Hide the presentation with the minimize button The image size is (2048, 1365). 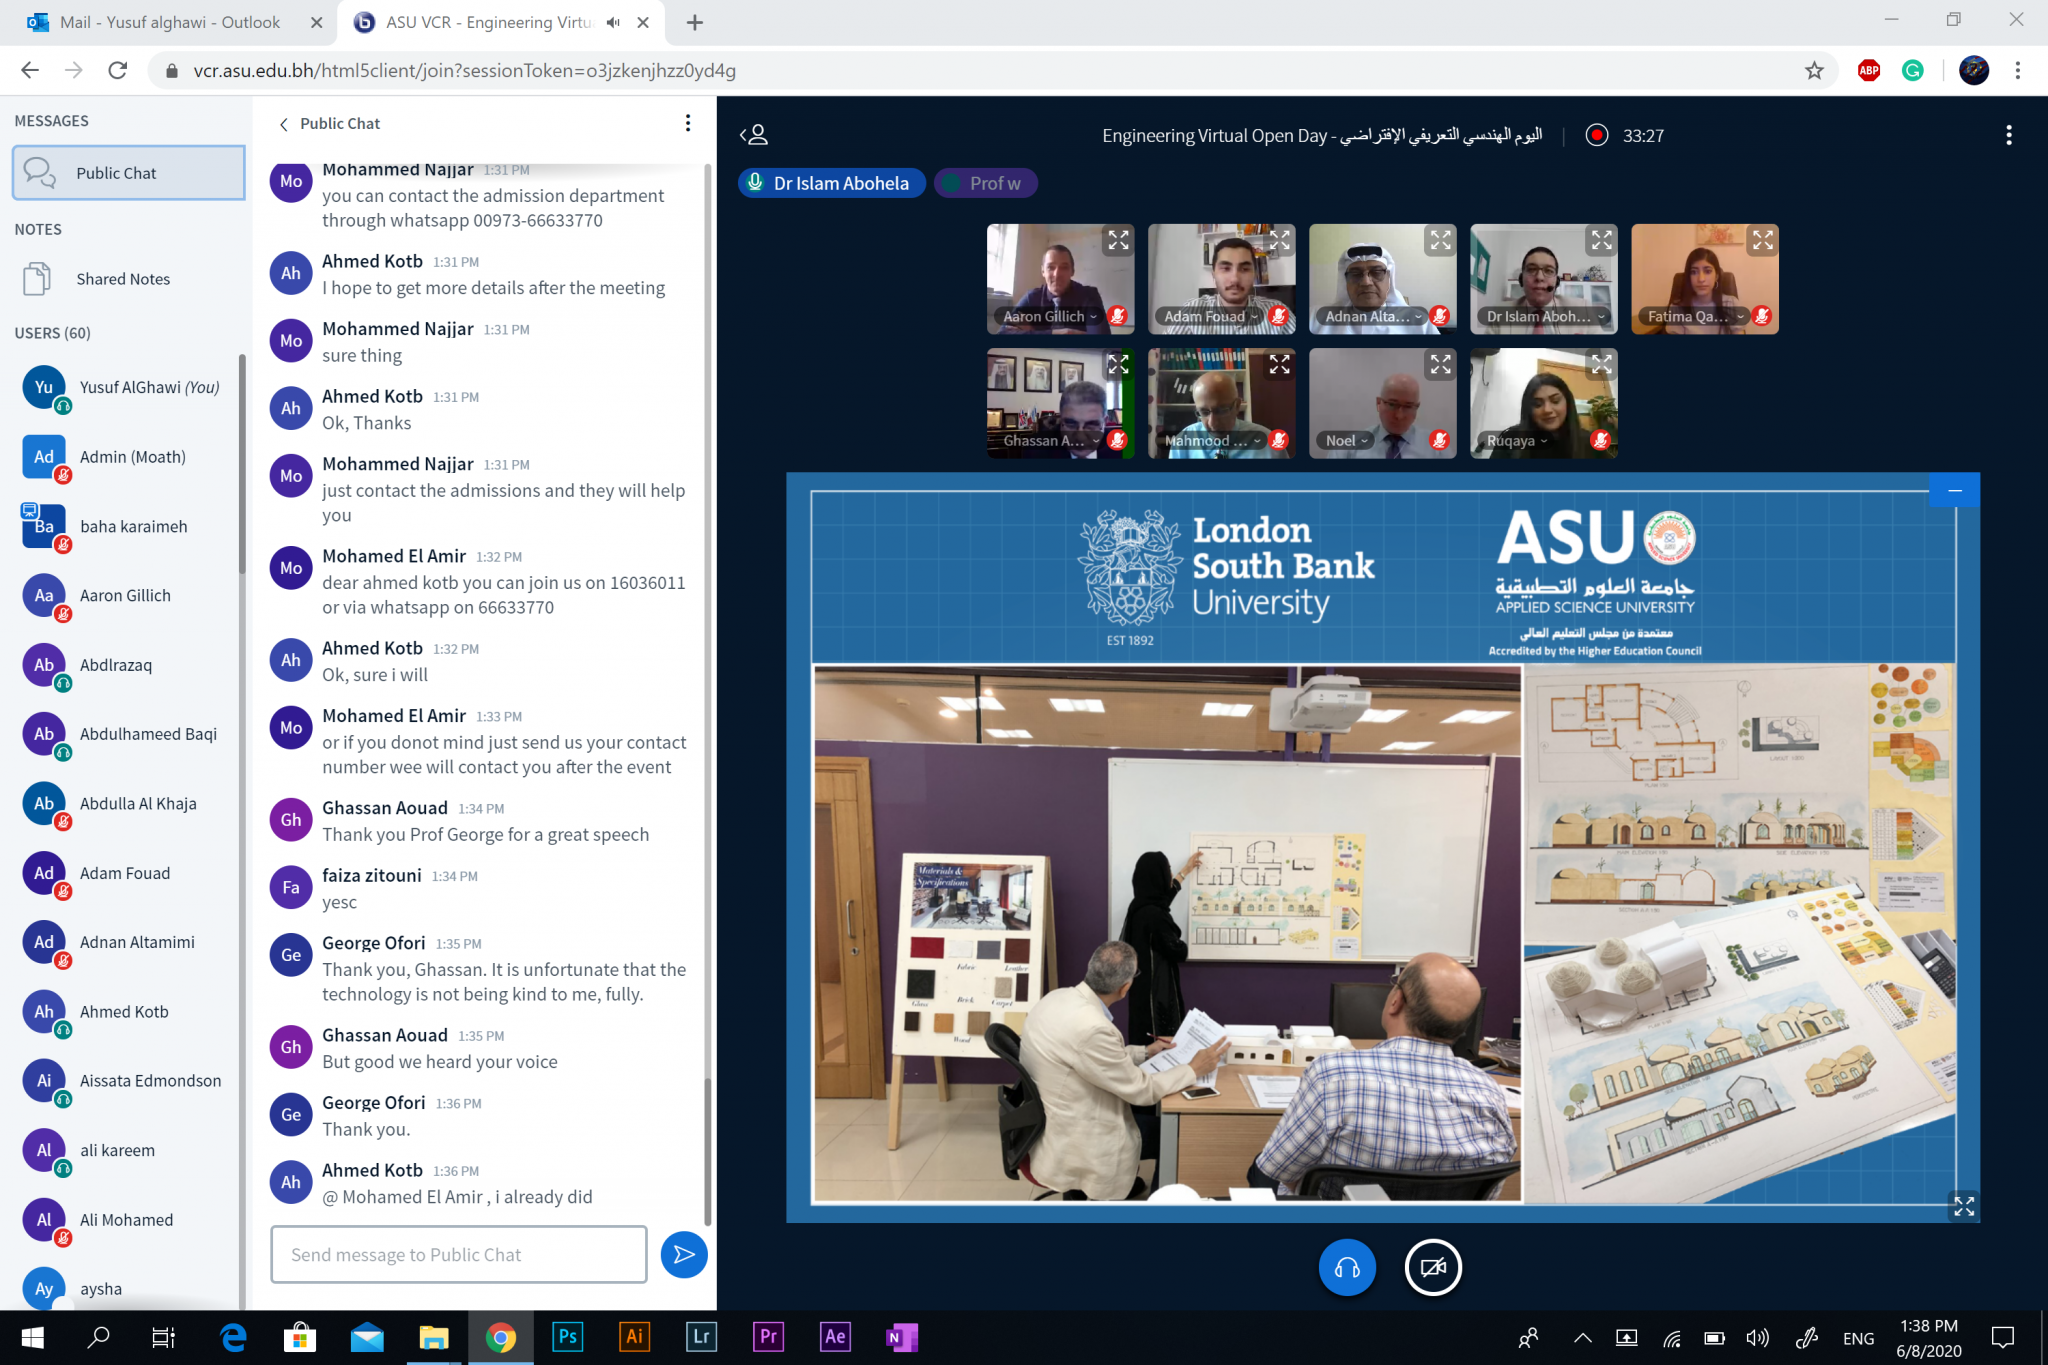tap(1954, 491)
